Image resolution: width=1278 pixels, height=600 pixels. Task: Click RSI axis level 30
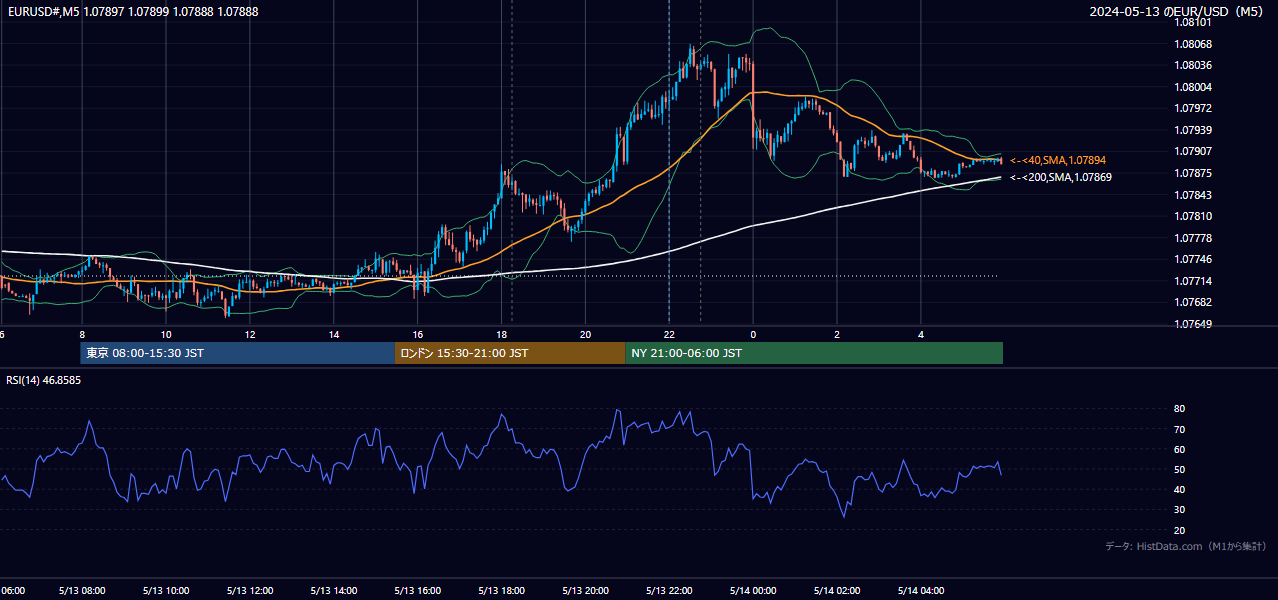[1179, 510]
